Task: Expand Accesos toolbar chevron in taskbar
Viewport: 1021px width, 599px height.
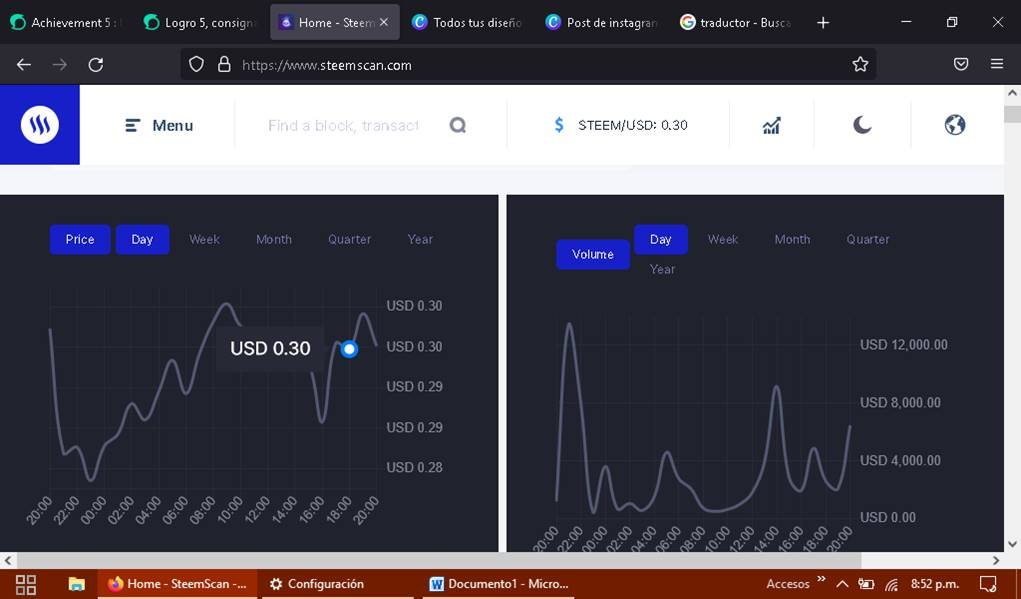Action: click(x=821, y=579)
